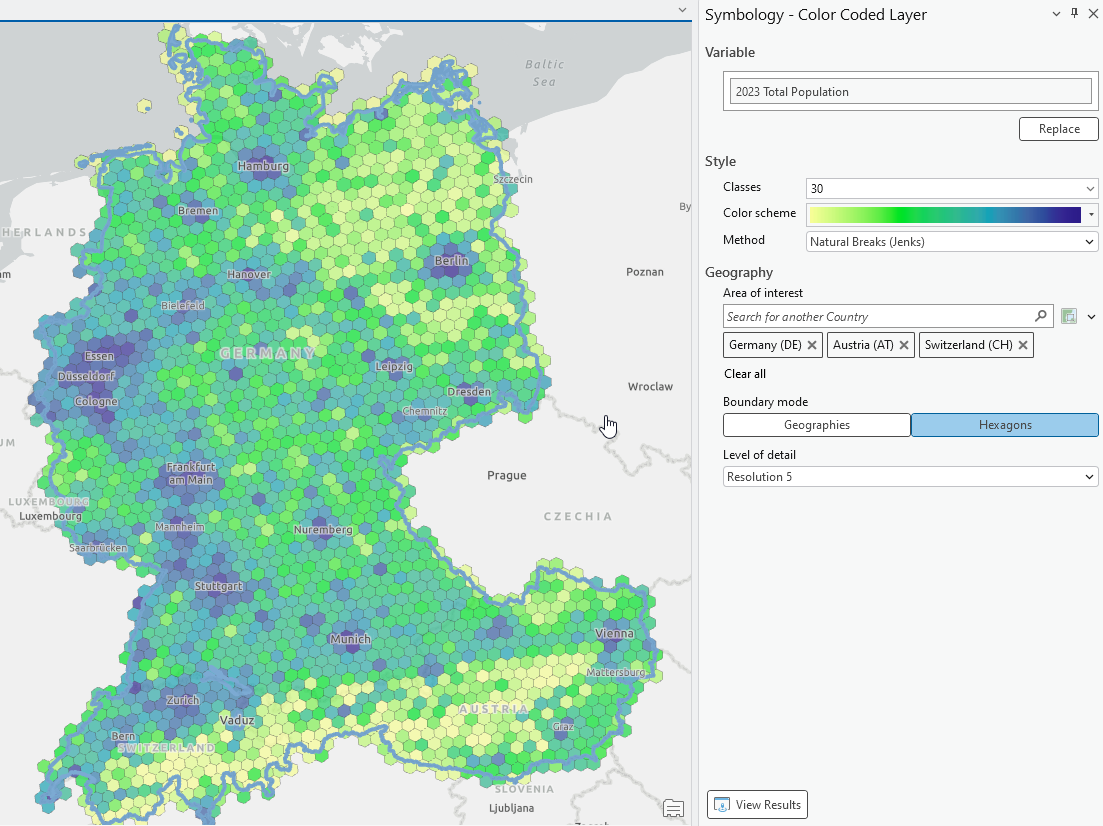
Task: Open the yellow-green-blue color scheme ramp
Action: tap(952, 215)
